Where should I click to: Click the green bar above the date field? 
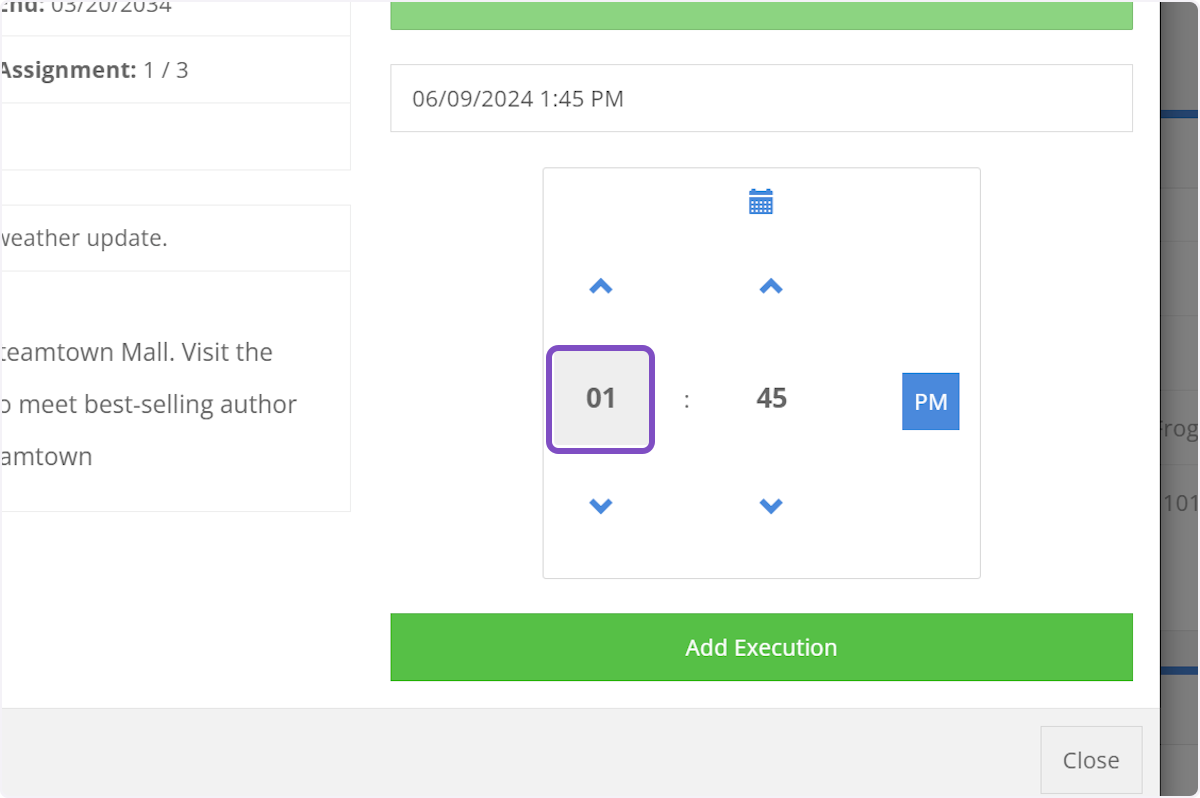point(760,16)
